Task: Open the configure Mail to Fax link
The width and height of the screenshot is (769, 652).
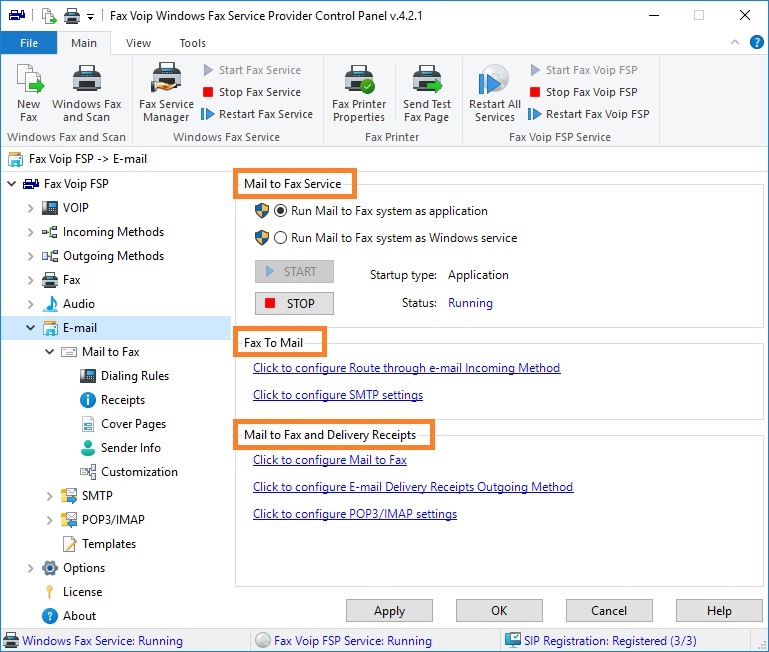Action: click(x=330, y=460)
